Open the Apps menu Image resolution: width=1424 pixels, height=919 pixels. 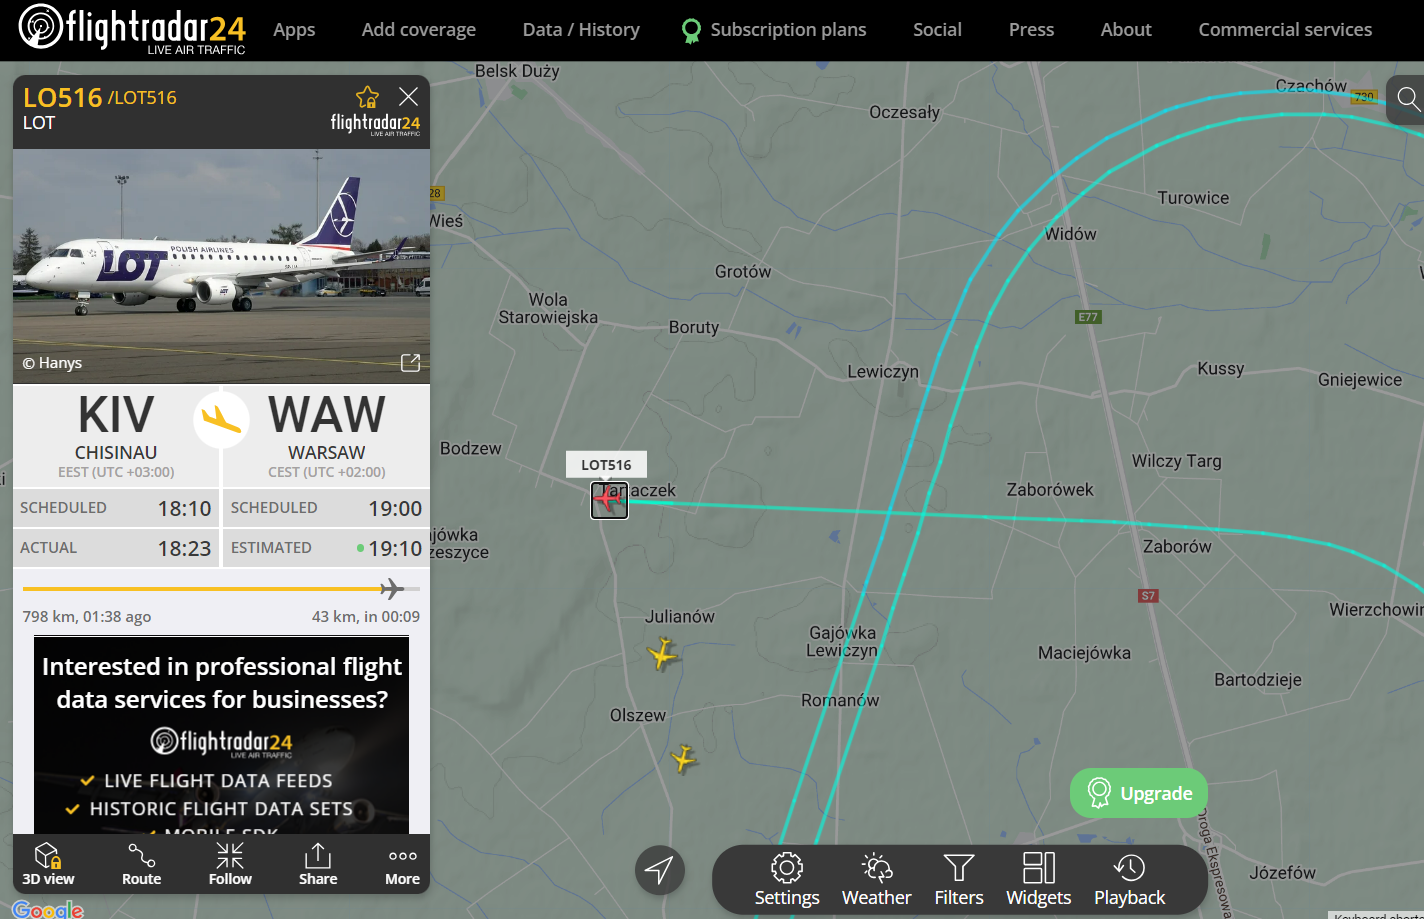294,30
